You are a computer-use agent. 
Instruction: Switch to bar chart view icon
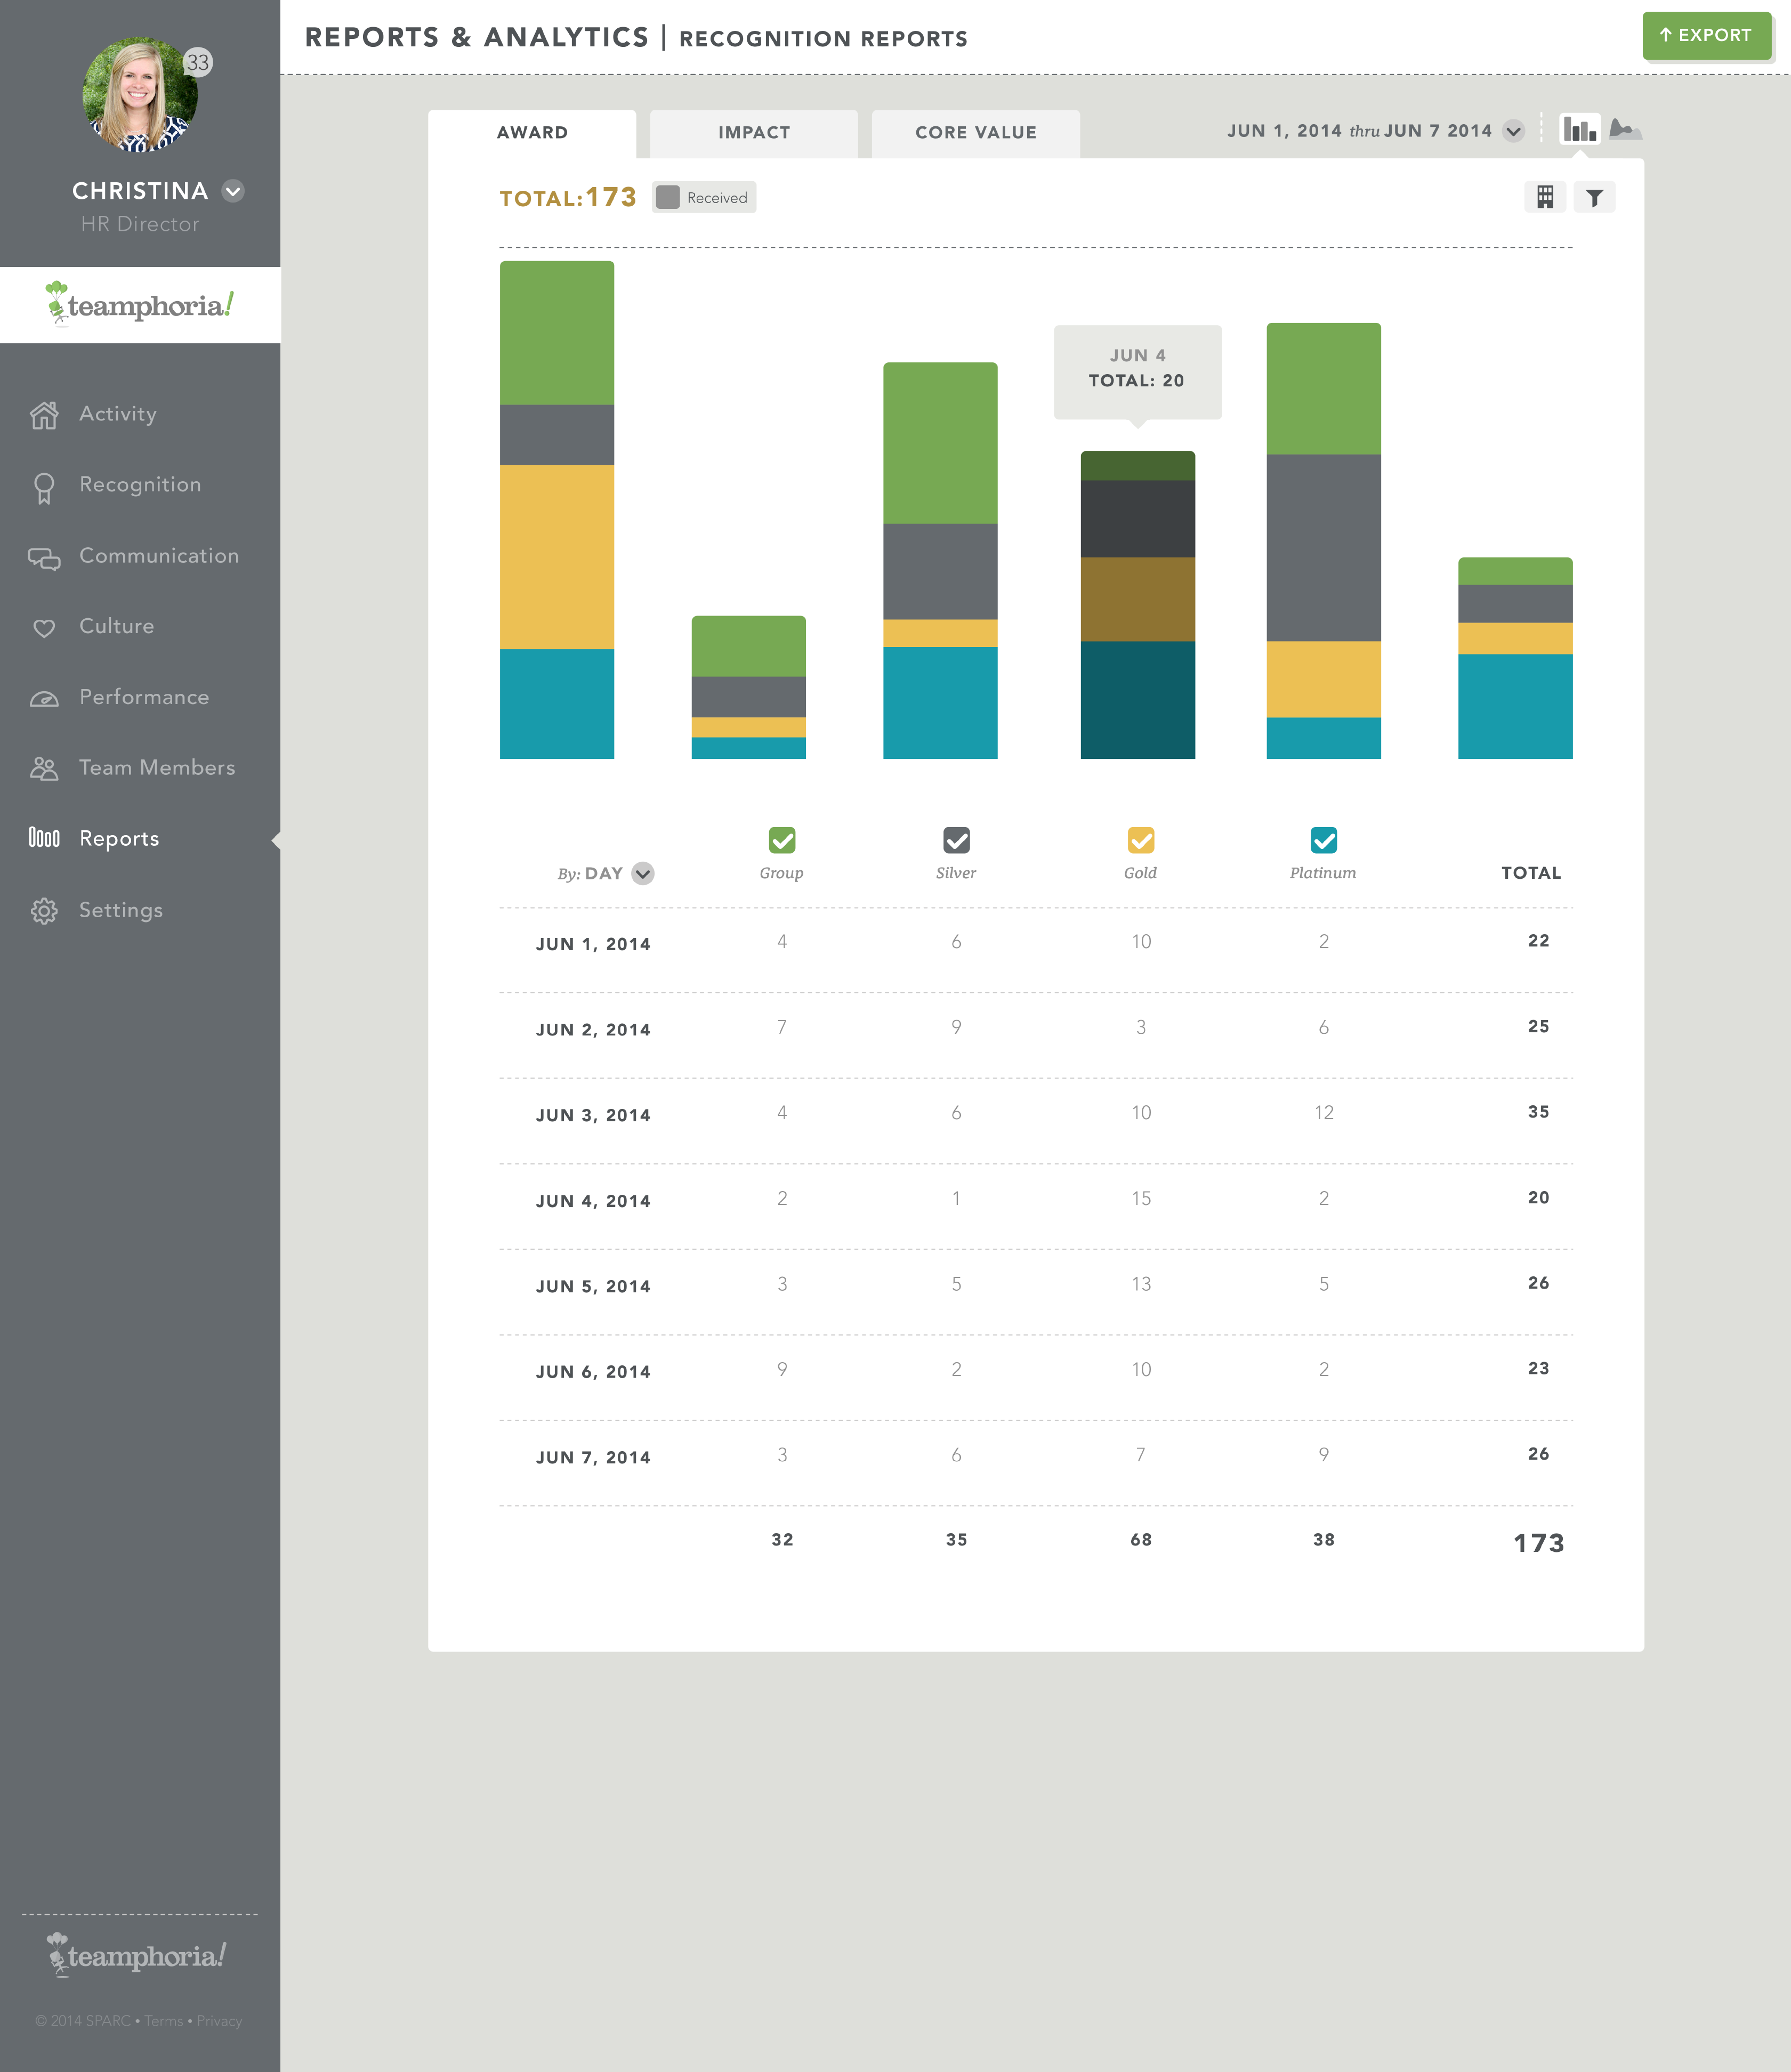click(1579, 130)
